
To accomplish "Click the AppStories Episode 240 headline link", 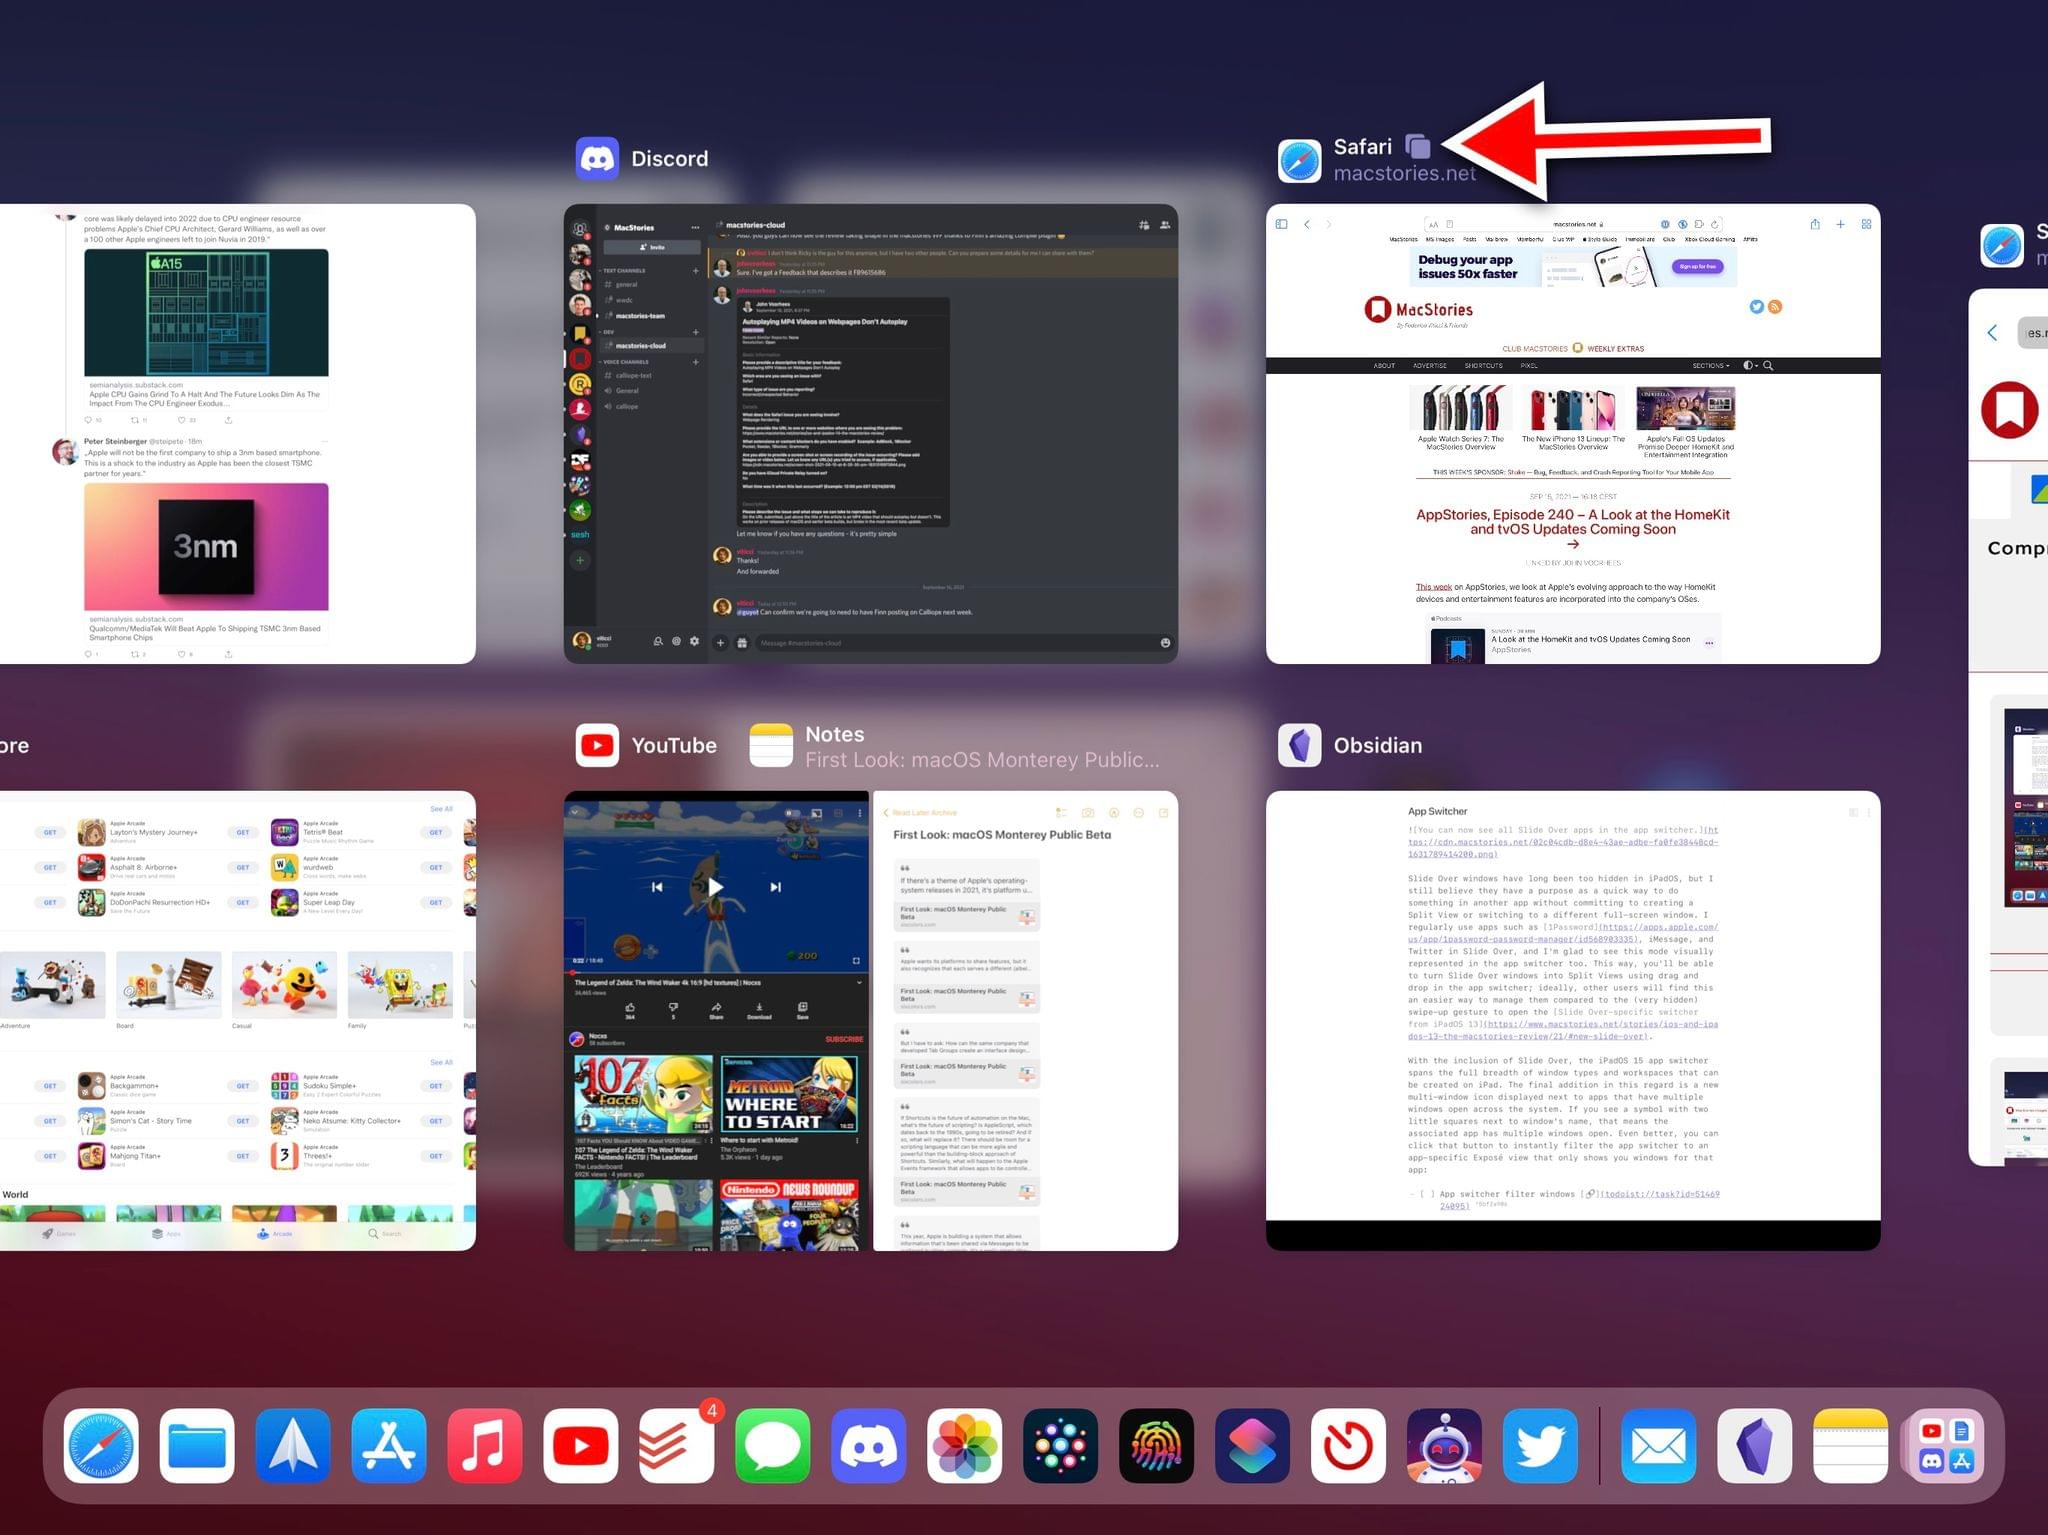I will pos(1573,522).
